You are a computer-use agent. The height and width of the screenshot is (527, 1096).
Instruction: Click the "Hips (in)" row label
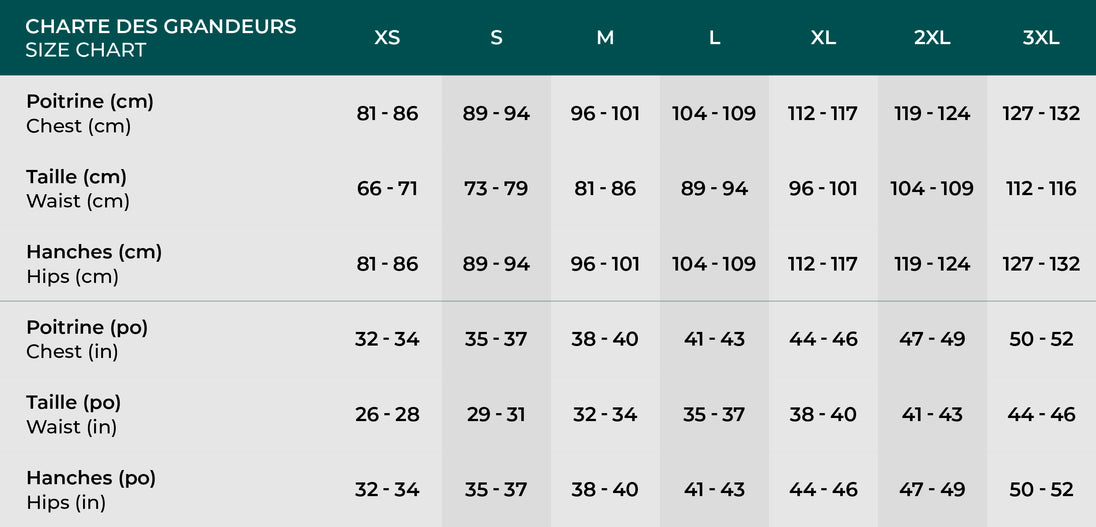coord(66,502)
